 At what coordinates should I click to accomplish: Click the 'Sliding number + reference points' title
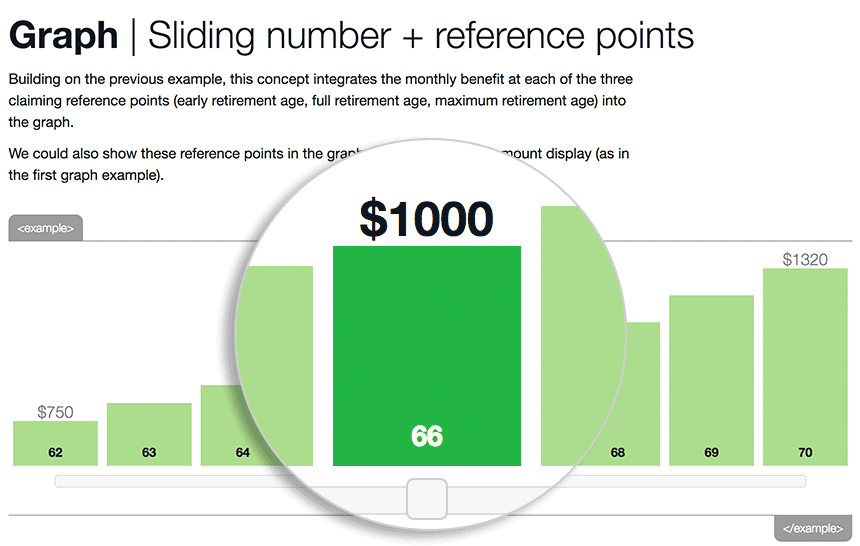421,36
